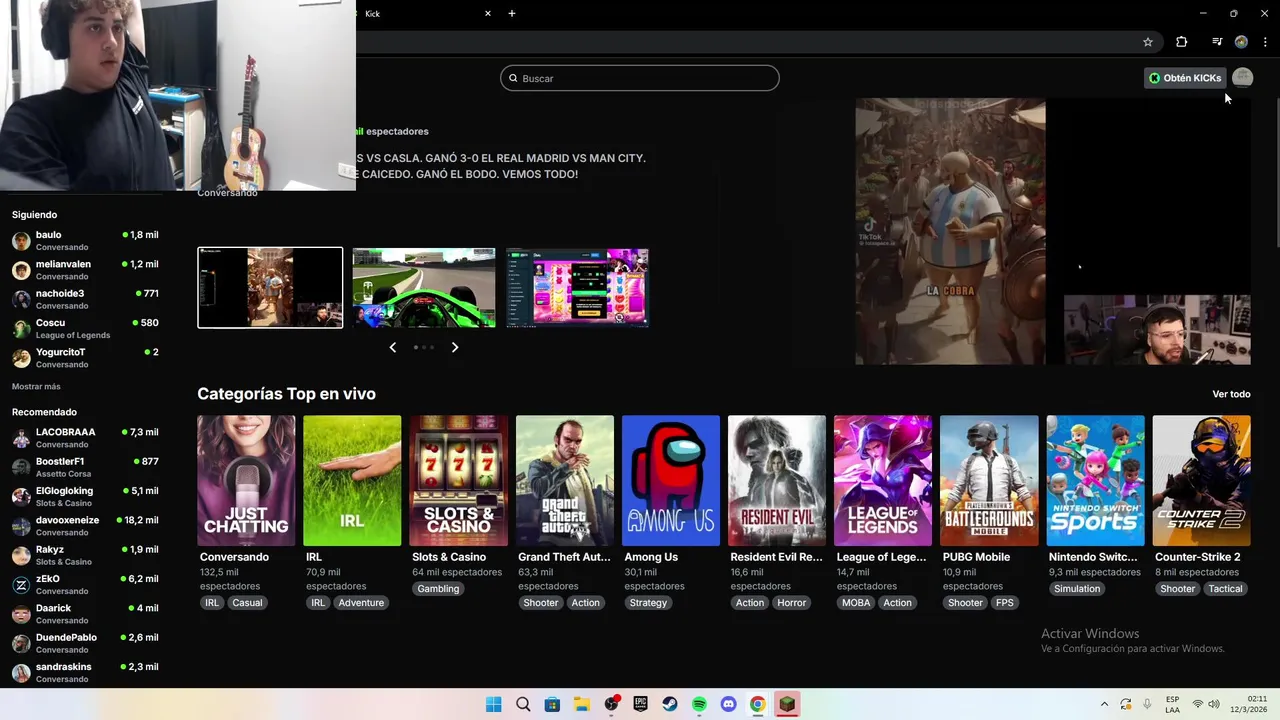Click the Buscar search field
Screen dimensions: 1280x720
[x=640, y=78]
